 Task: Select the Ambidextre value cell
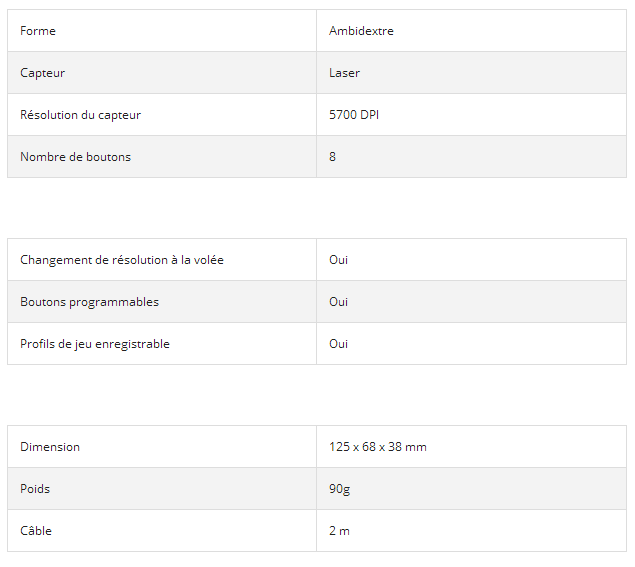(x=361, y=31)
